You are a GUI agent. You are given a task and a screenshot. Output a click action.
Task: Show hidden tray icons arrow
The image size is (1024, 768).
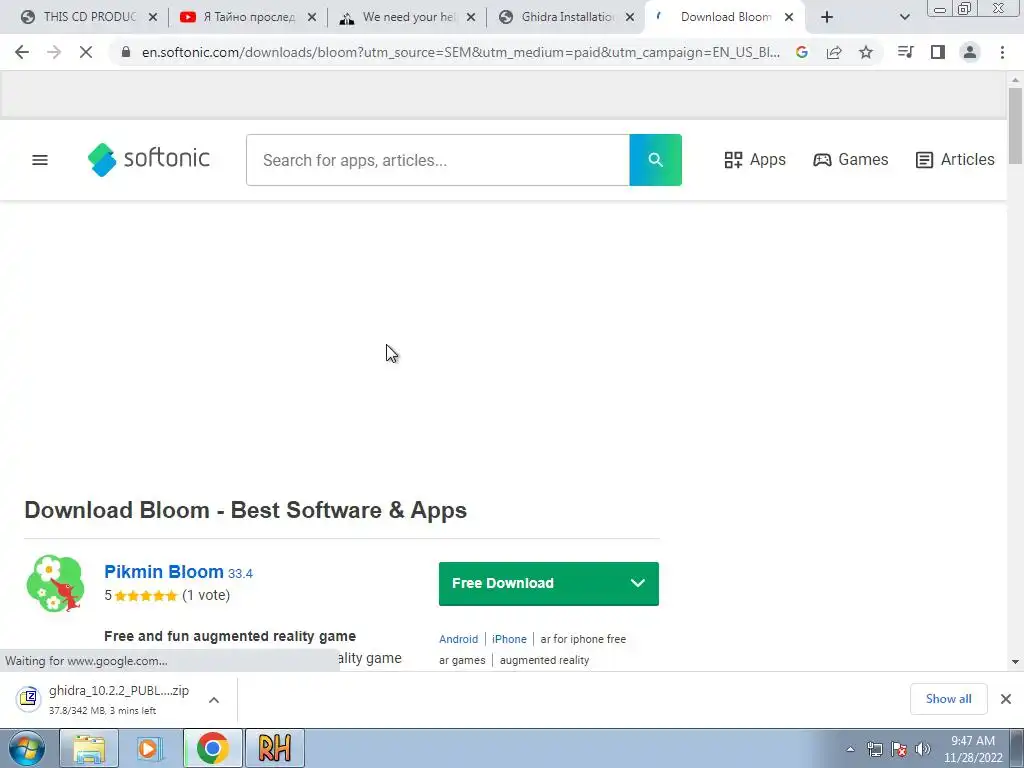[x=850, y=749]
